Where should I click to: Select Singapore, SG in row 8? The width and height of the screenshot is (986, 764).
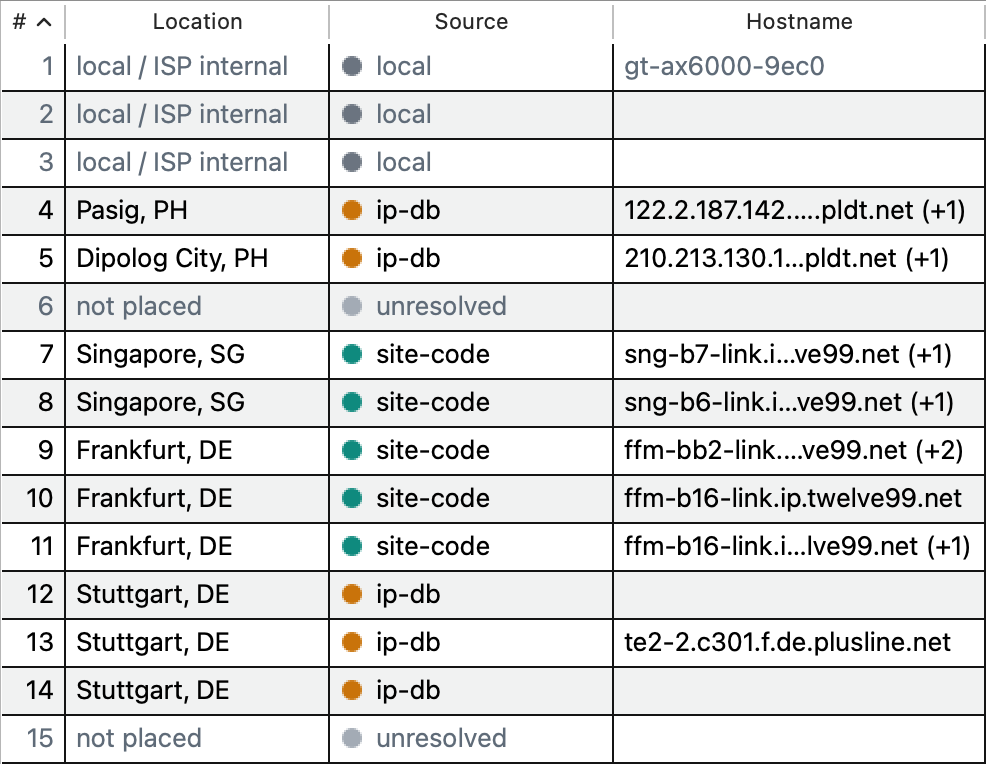(x=160, y=402)
